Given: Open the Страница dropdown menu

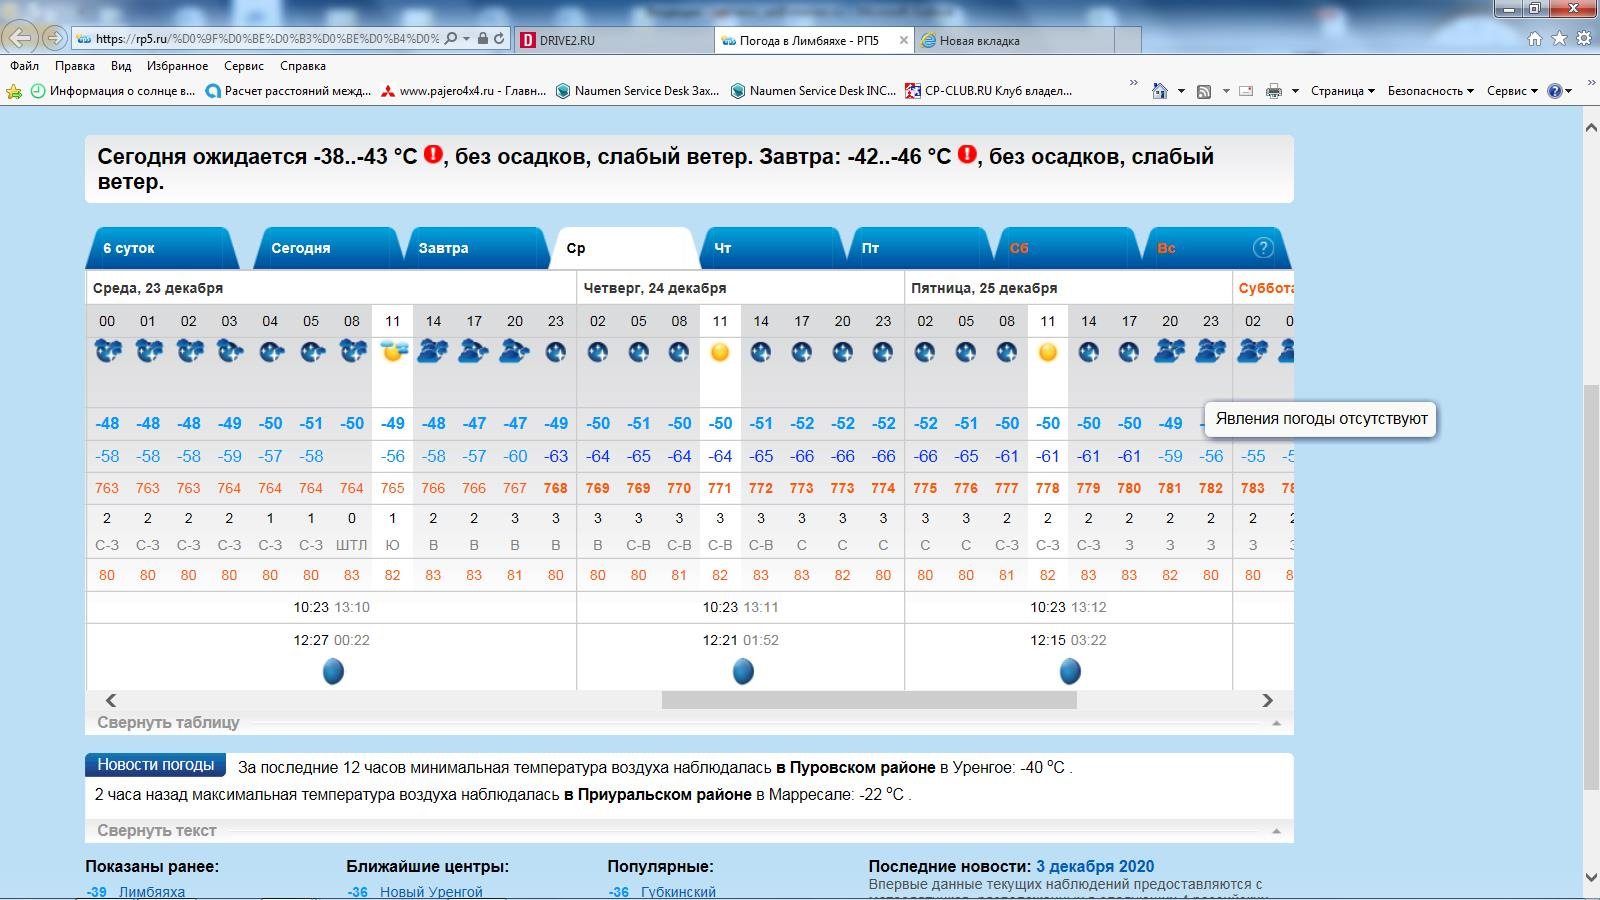Looking at the screenshot, I should click(1342, 91).
